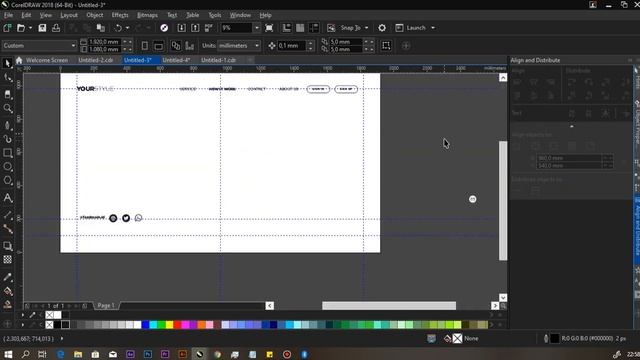Select the Color Eyedropper tool
640x360 pixels.
tap(7, 277)
